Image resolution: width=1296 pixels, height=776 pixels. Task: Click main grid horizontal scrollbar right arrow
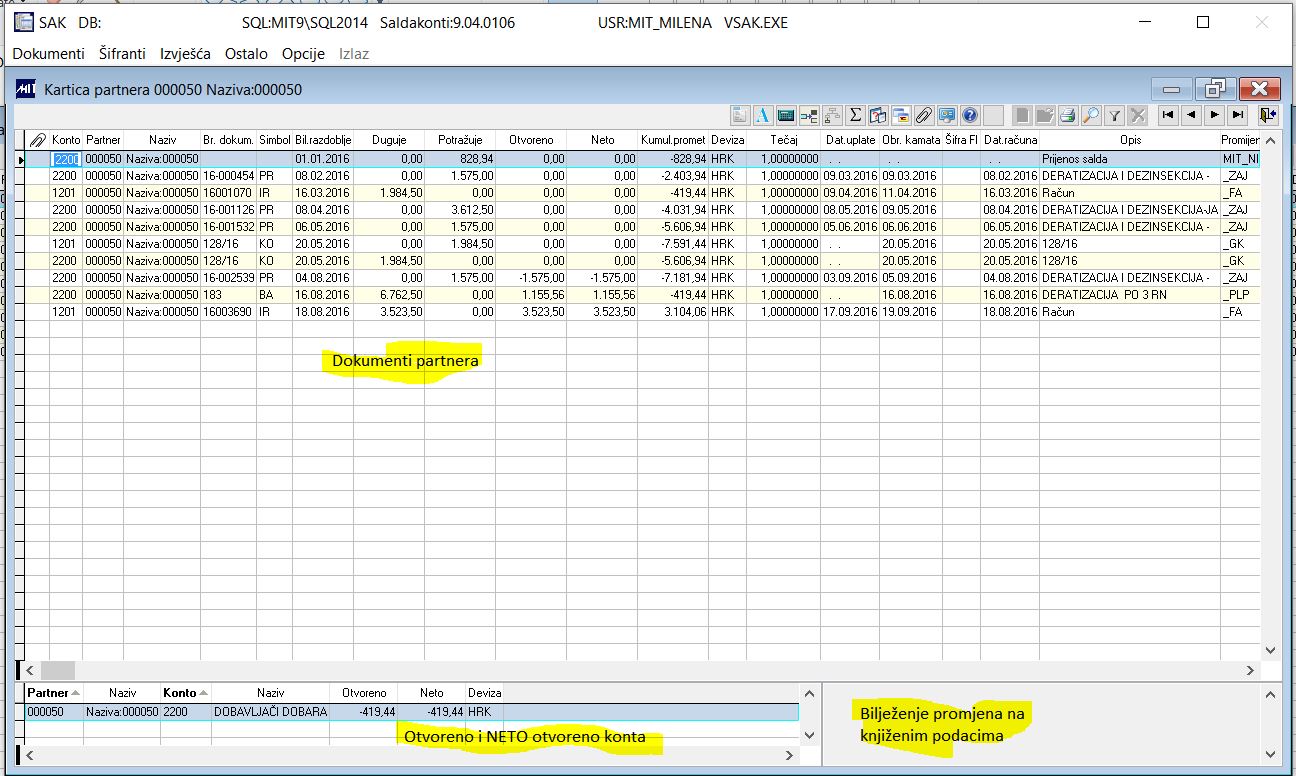pyautogui.click(x=1250, y=670)
